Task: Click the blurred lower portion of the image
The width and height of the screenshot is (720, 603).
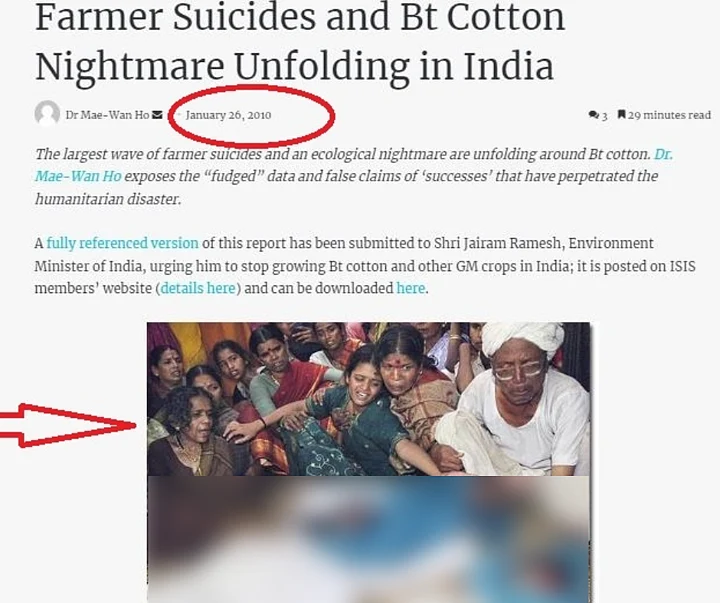Action: [368, 539]
